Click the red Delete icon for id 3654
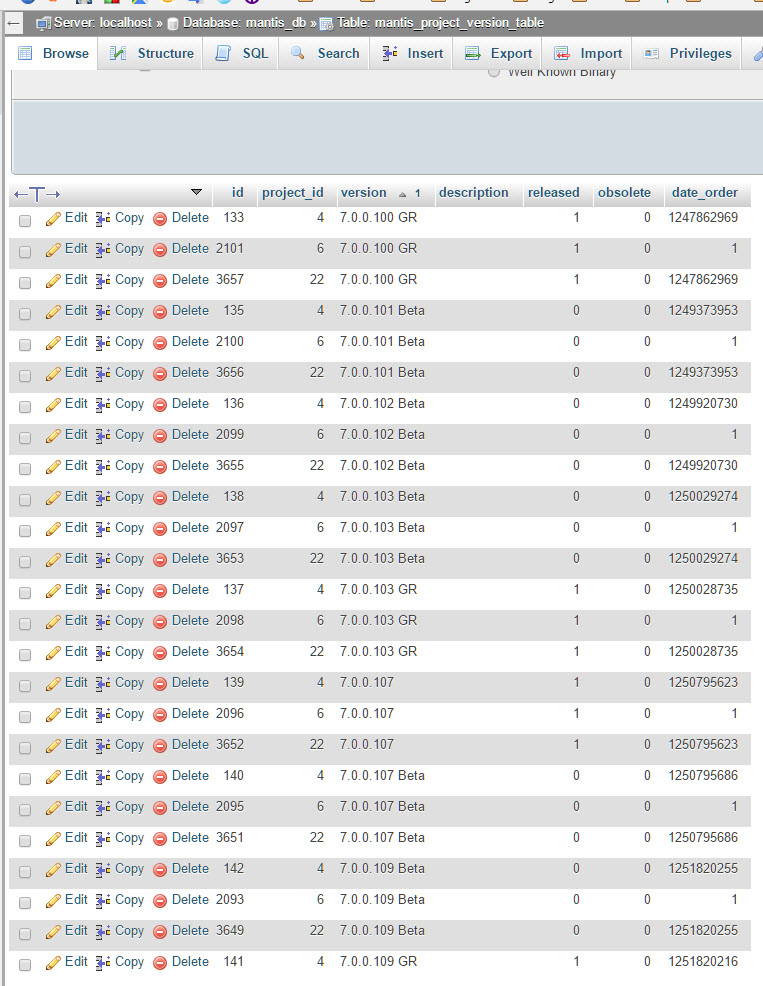This screenshot has height=986, width=763. coord(160,653)
